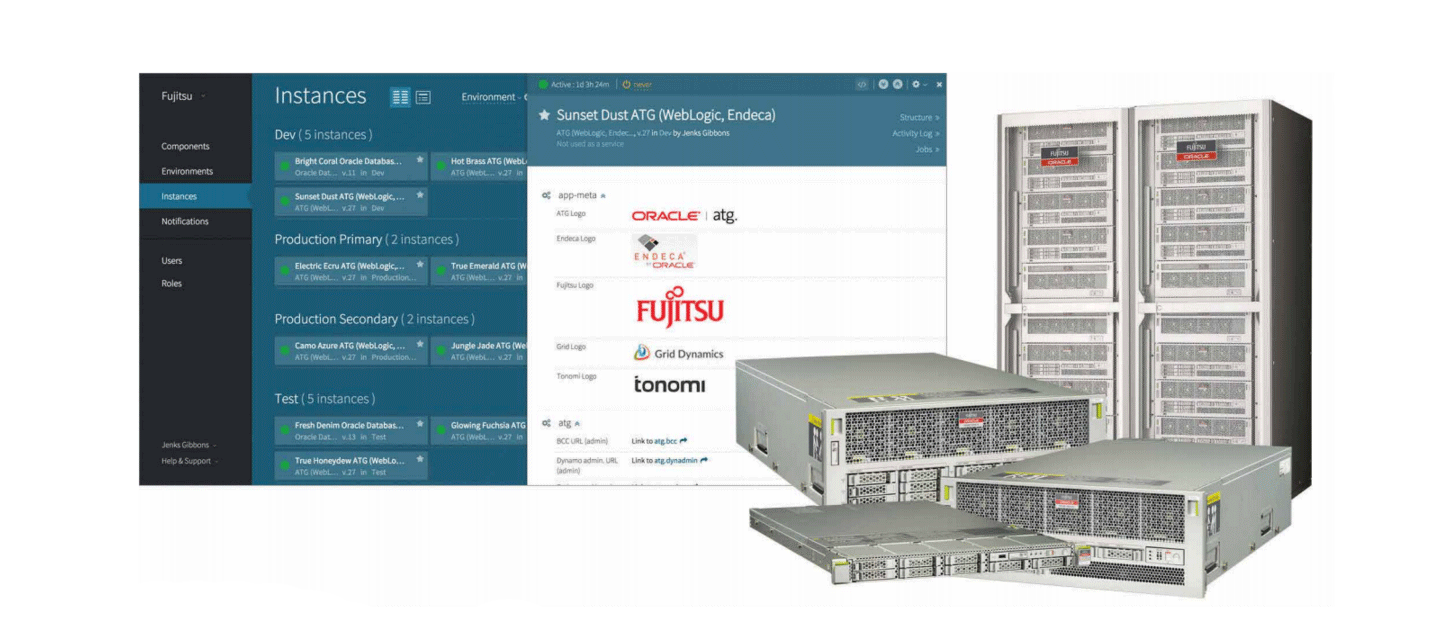
Task: Click the power icon next to 'never'
Action: pos(626,84)
